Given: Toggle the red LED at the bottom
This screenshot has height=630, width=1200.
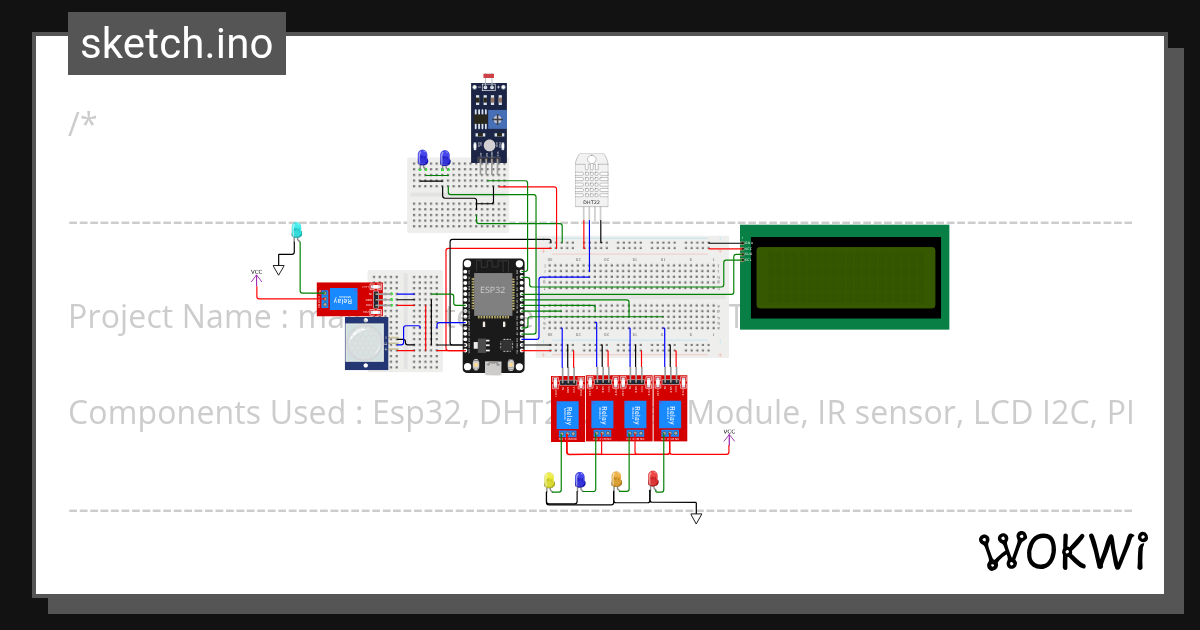Looking at the screenshot, I should [654, 480].
